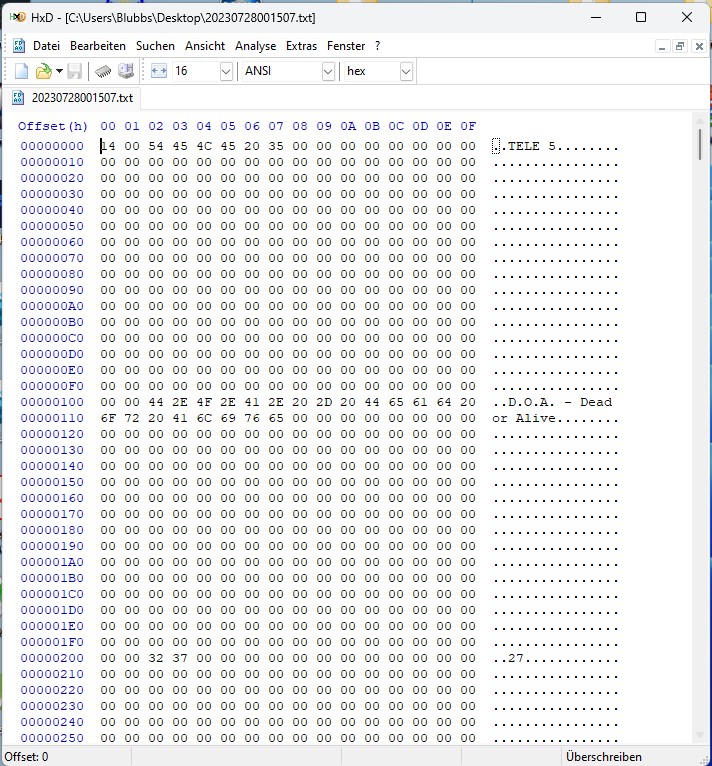This screenshot has width=712, height=766.
Task: Click the Überschreiben mode in status bar
Action: click(604, 757)
